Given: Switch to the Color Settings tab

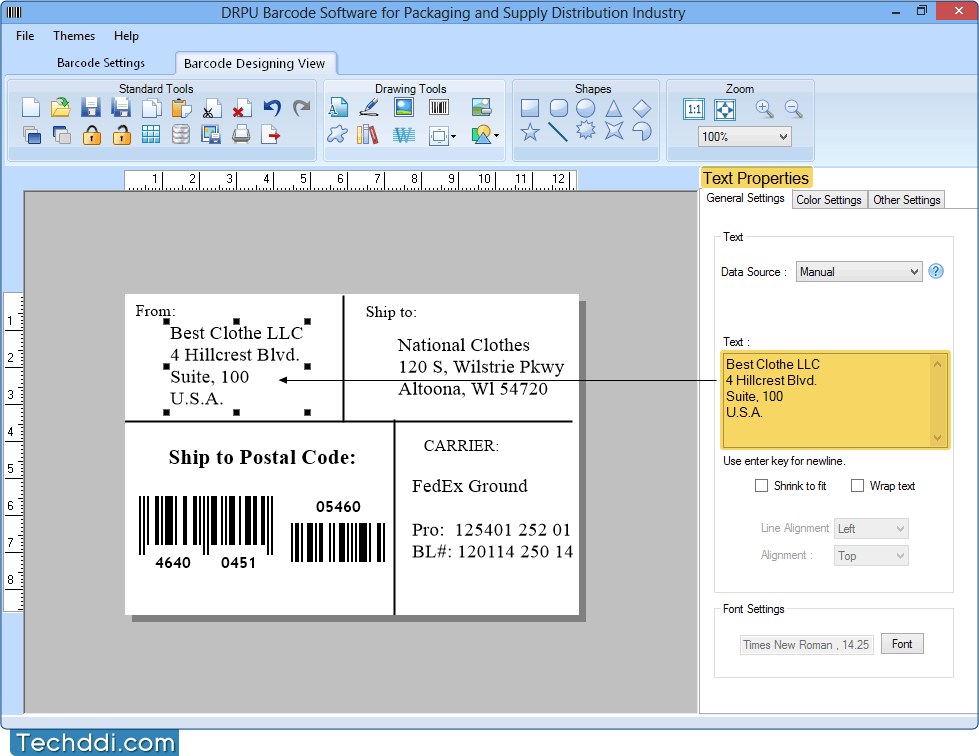Looking at the screenshot, I should (829, 200).
